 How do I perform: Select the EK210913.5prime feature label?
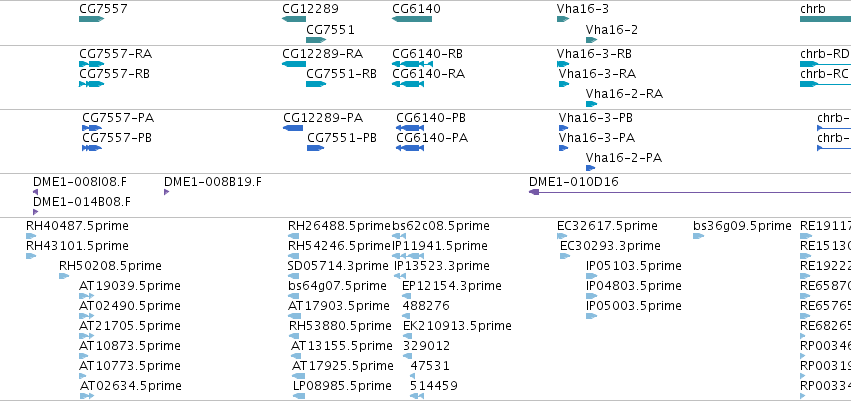point(457,326)
